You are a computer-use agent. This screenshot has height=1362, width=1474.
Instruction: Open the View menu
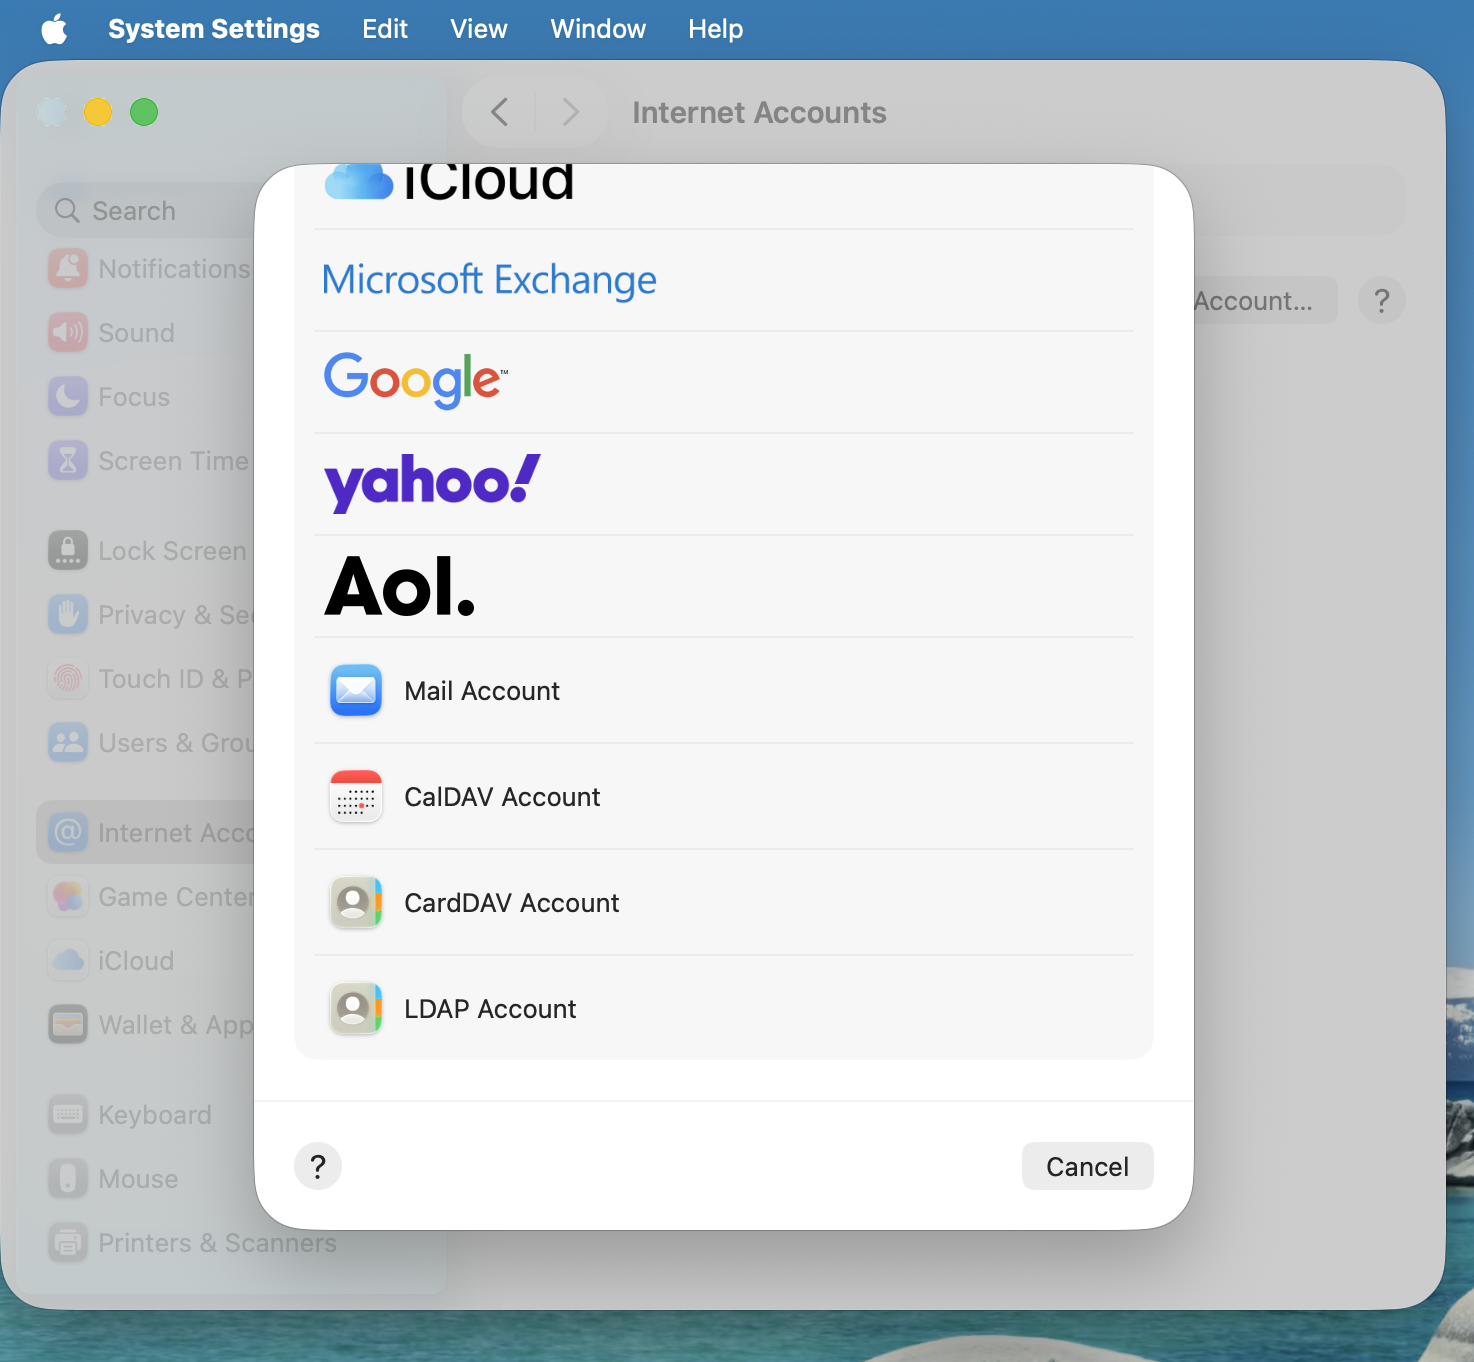[478, 29]
